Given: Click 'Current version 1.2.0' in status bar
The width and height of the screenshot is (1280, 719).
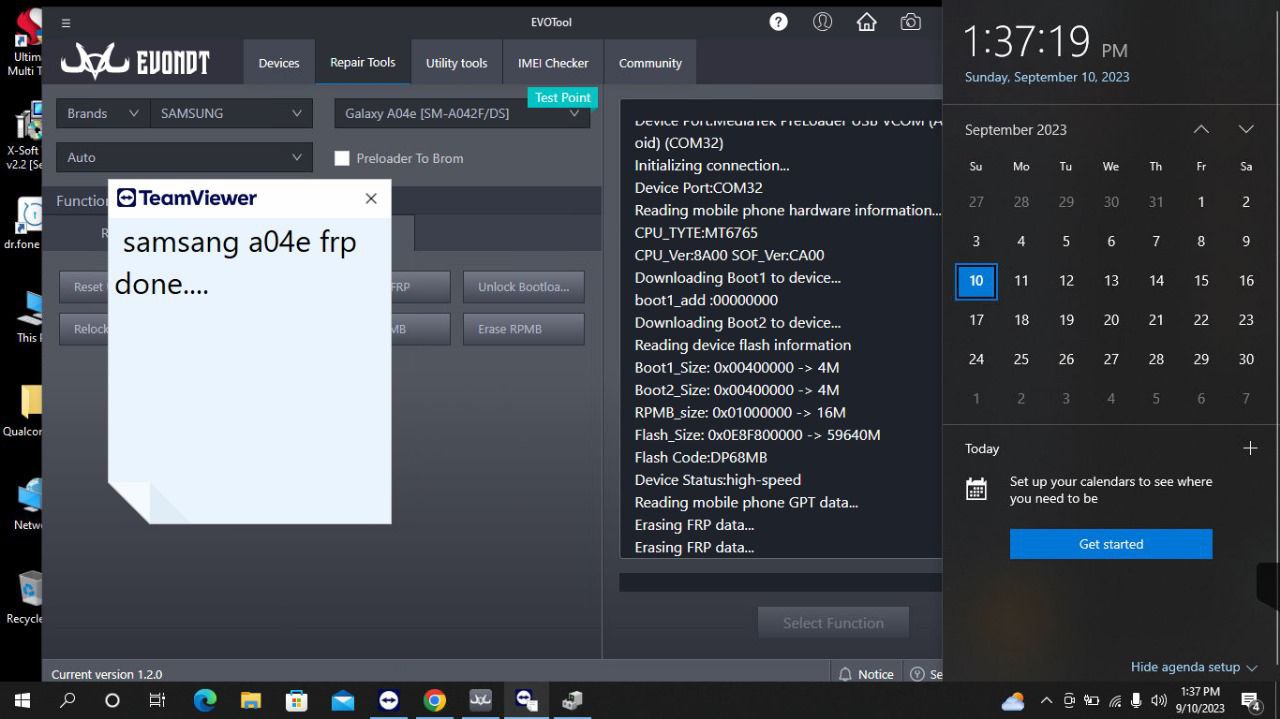Looking at the screenshot, I should pyautogui.click(x=107, y=674).
